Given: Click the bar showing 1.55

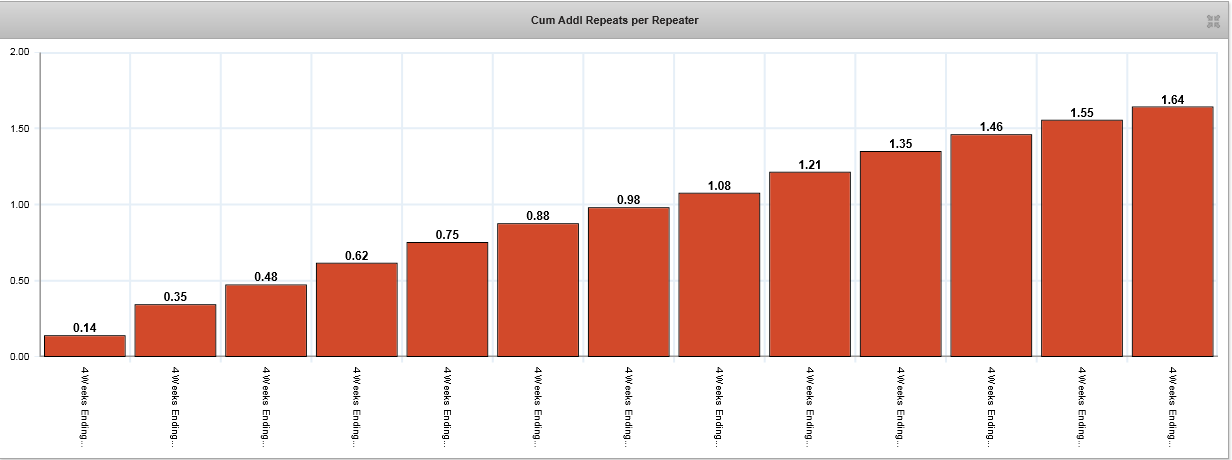Looking at the screenshot, I should (1081, 238).
